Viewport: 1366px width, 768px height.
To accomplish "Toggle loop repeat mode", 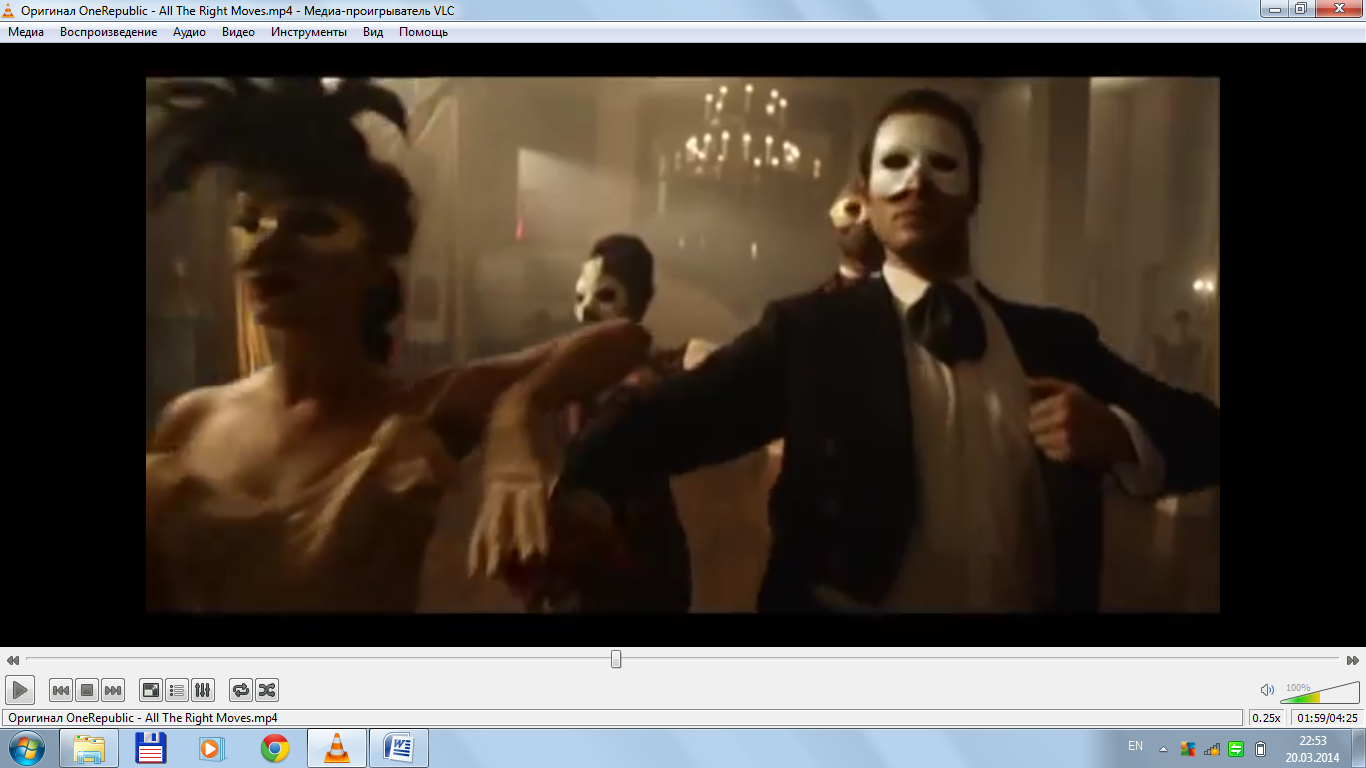I will pos(241,690).
